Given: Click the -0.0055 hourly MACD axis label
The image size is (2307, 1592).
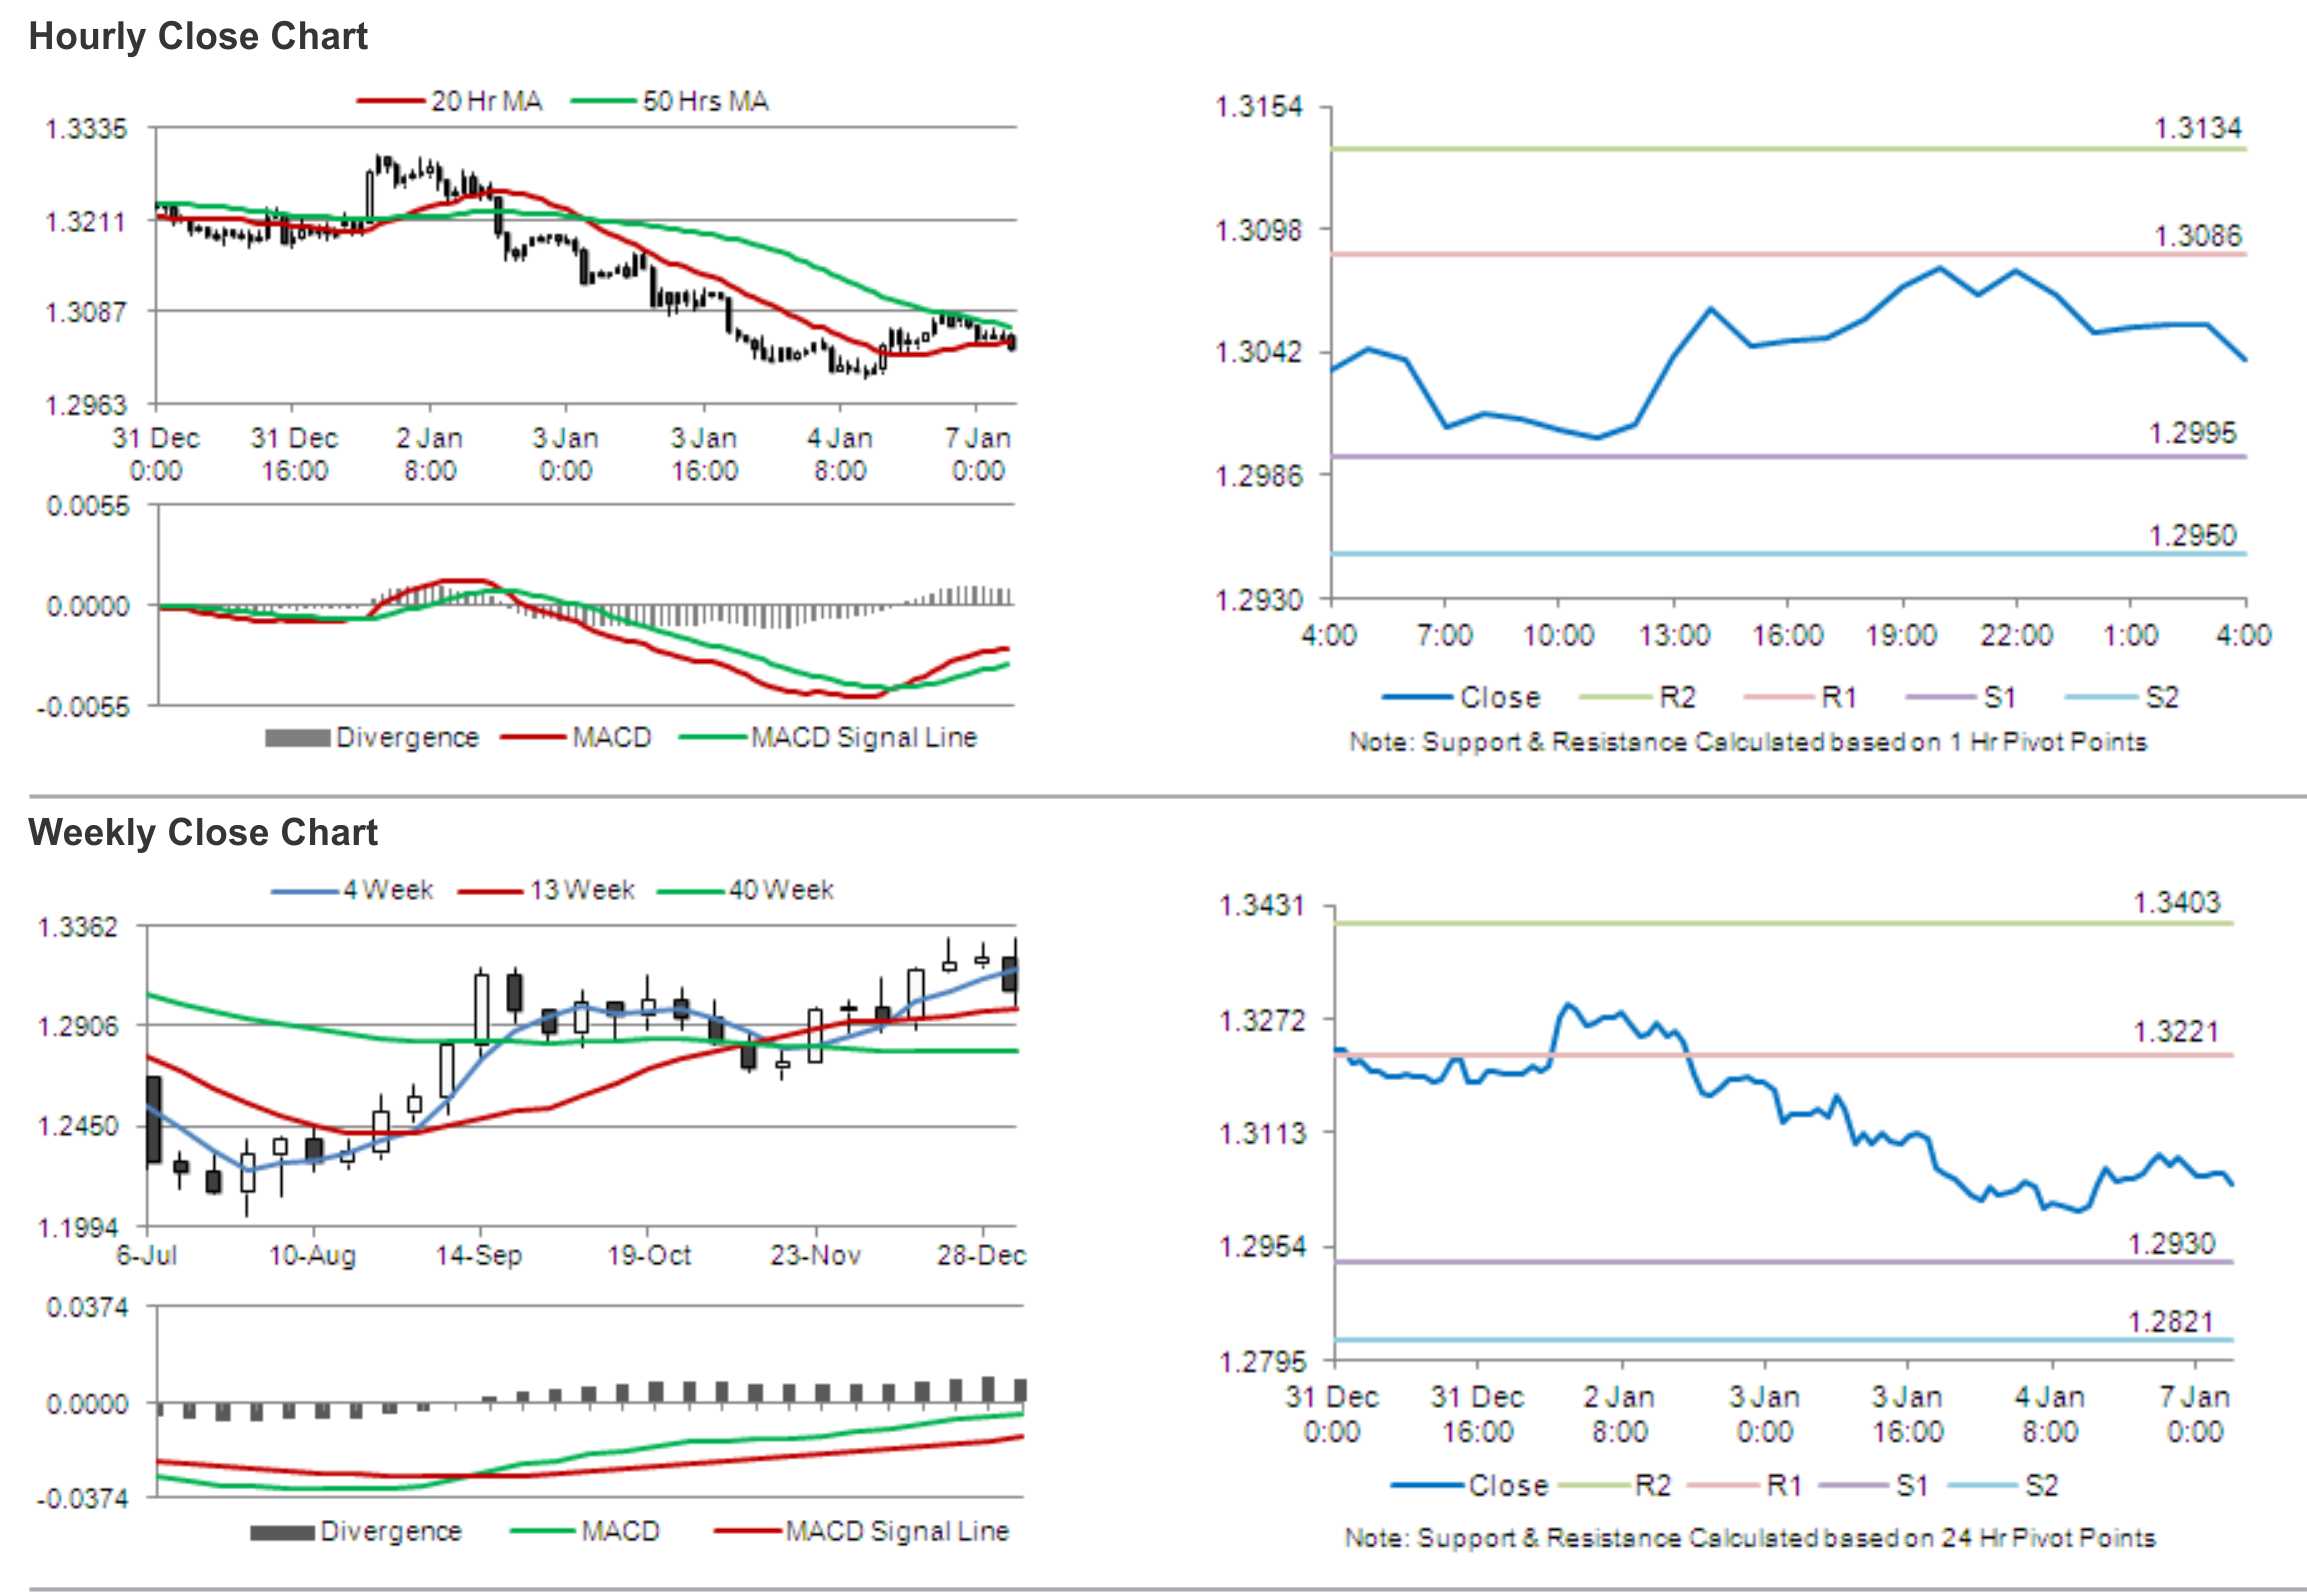Looking at the screenshot, I should 84,708.
